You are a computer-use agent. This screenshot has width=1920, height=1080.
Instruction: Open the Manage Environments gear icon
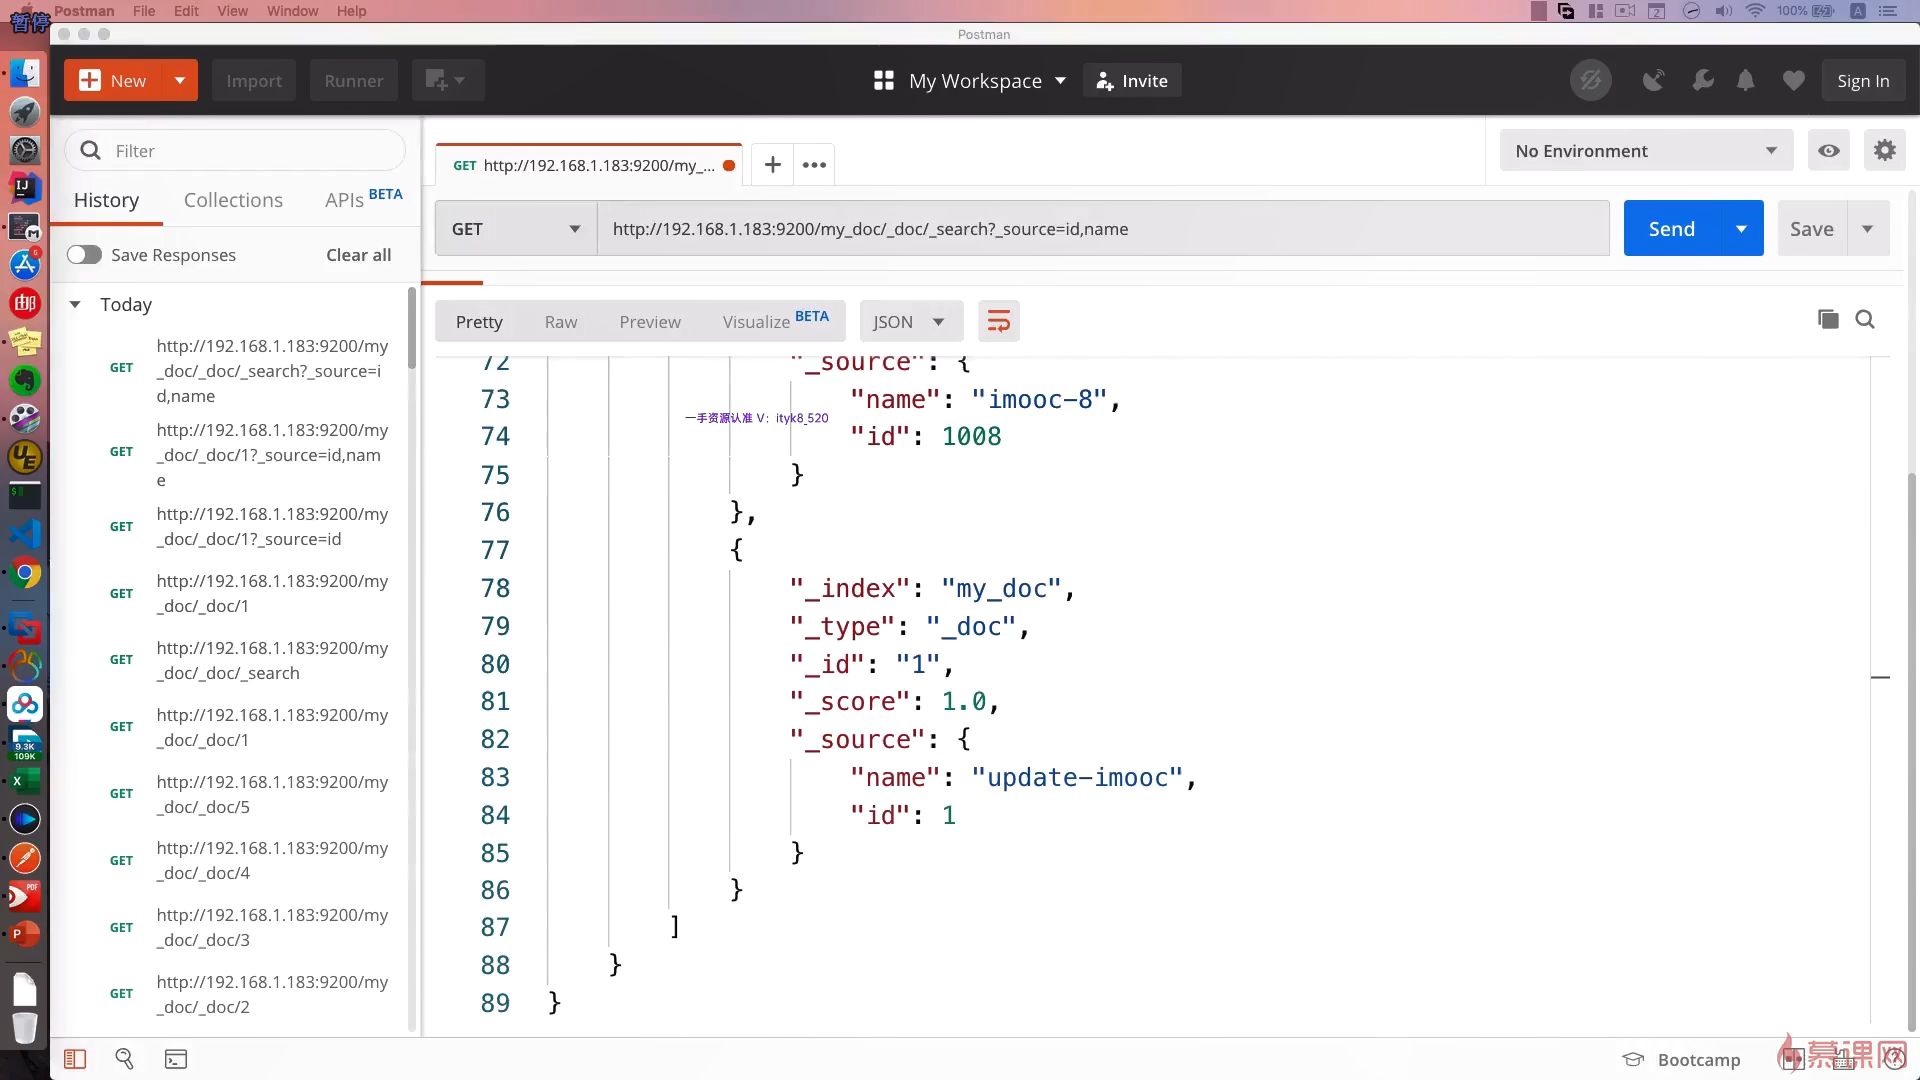coord(1884,151)
